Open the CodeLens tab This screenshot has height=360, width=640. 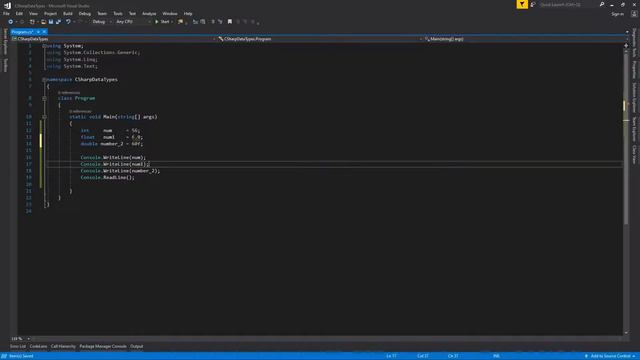click(x=38, y=347)
